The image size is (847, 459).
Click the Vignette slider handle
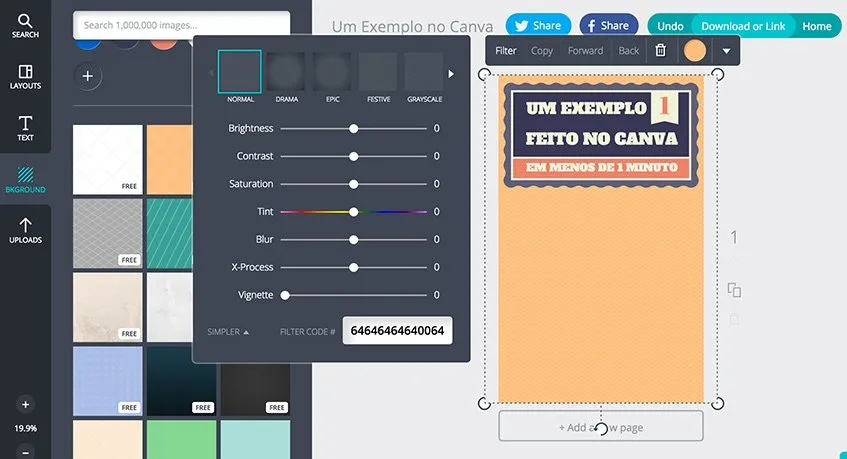(x=285, y=295)
